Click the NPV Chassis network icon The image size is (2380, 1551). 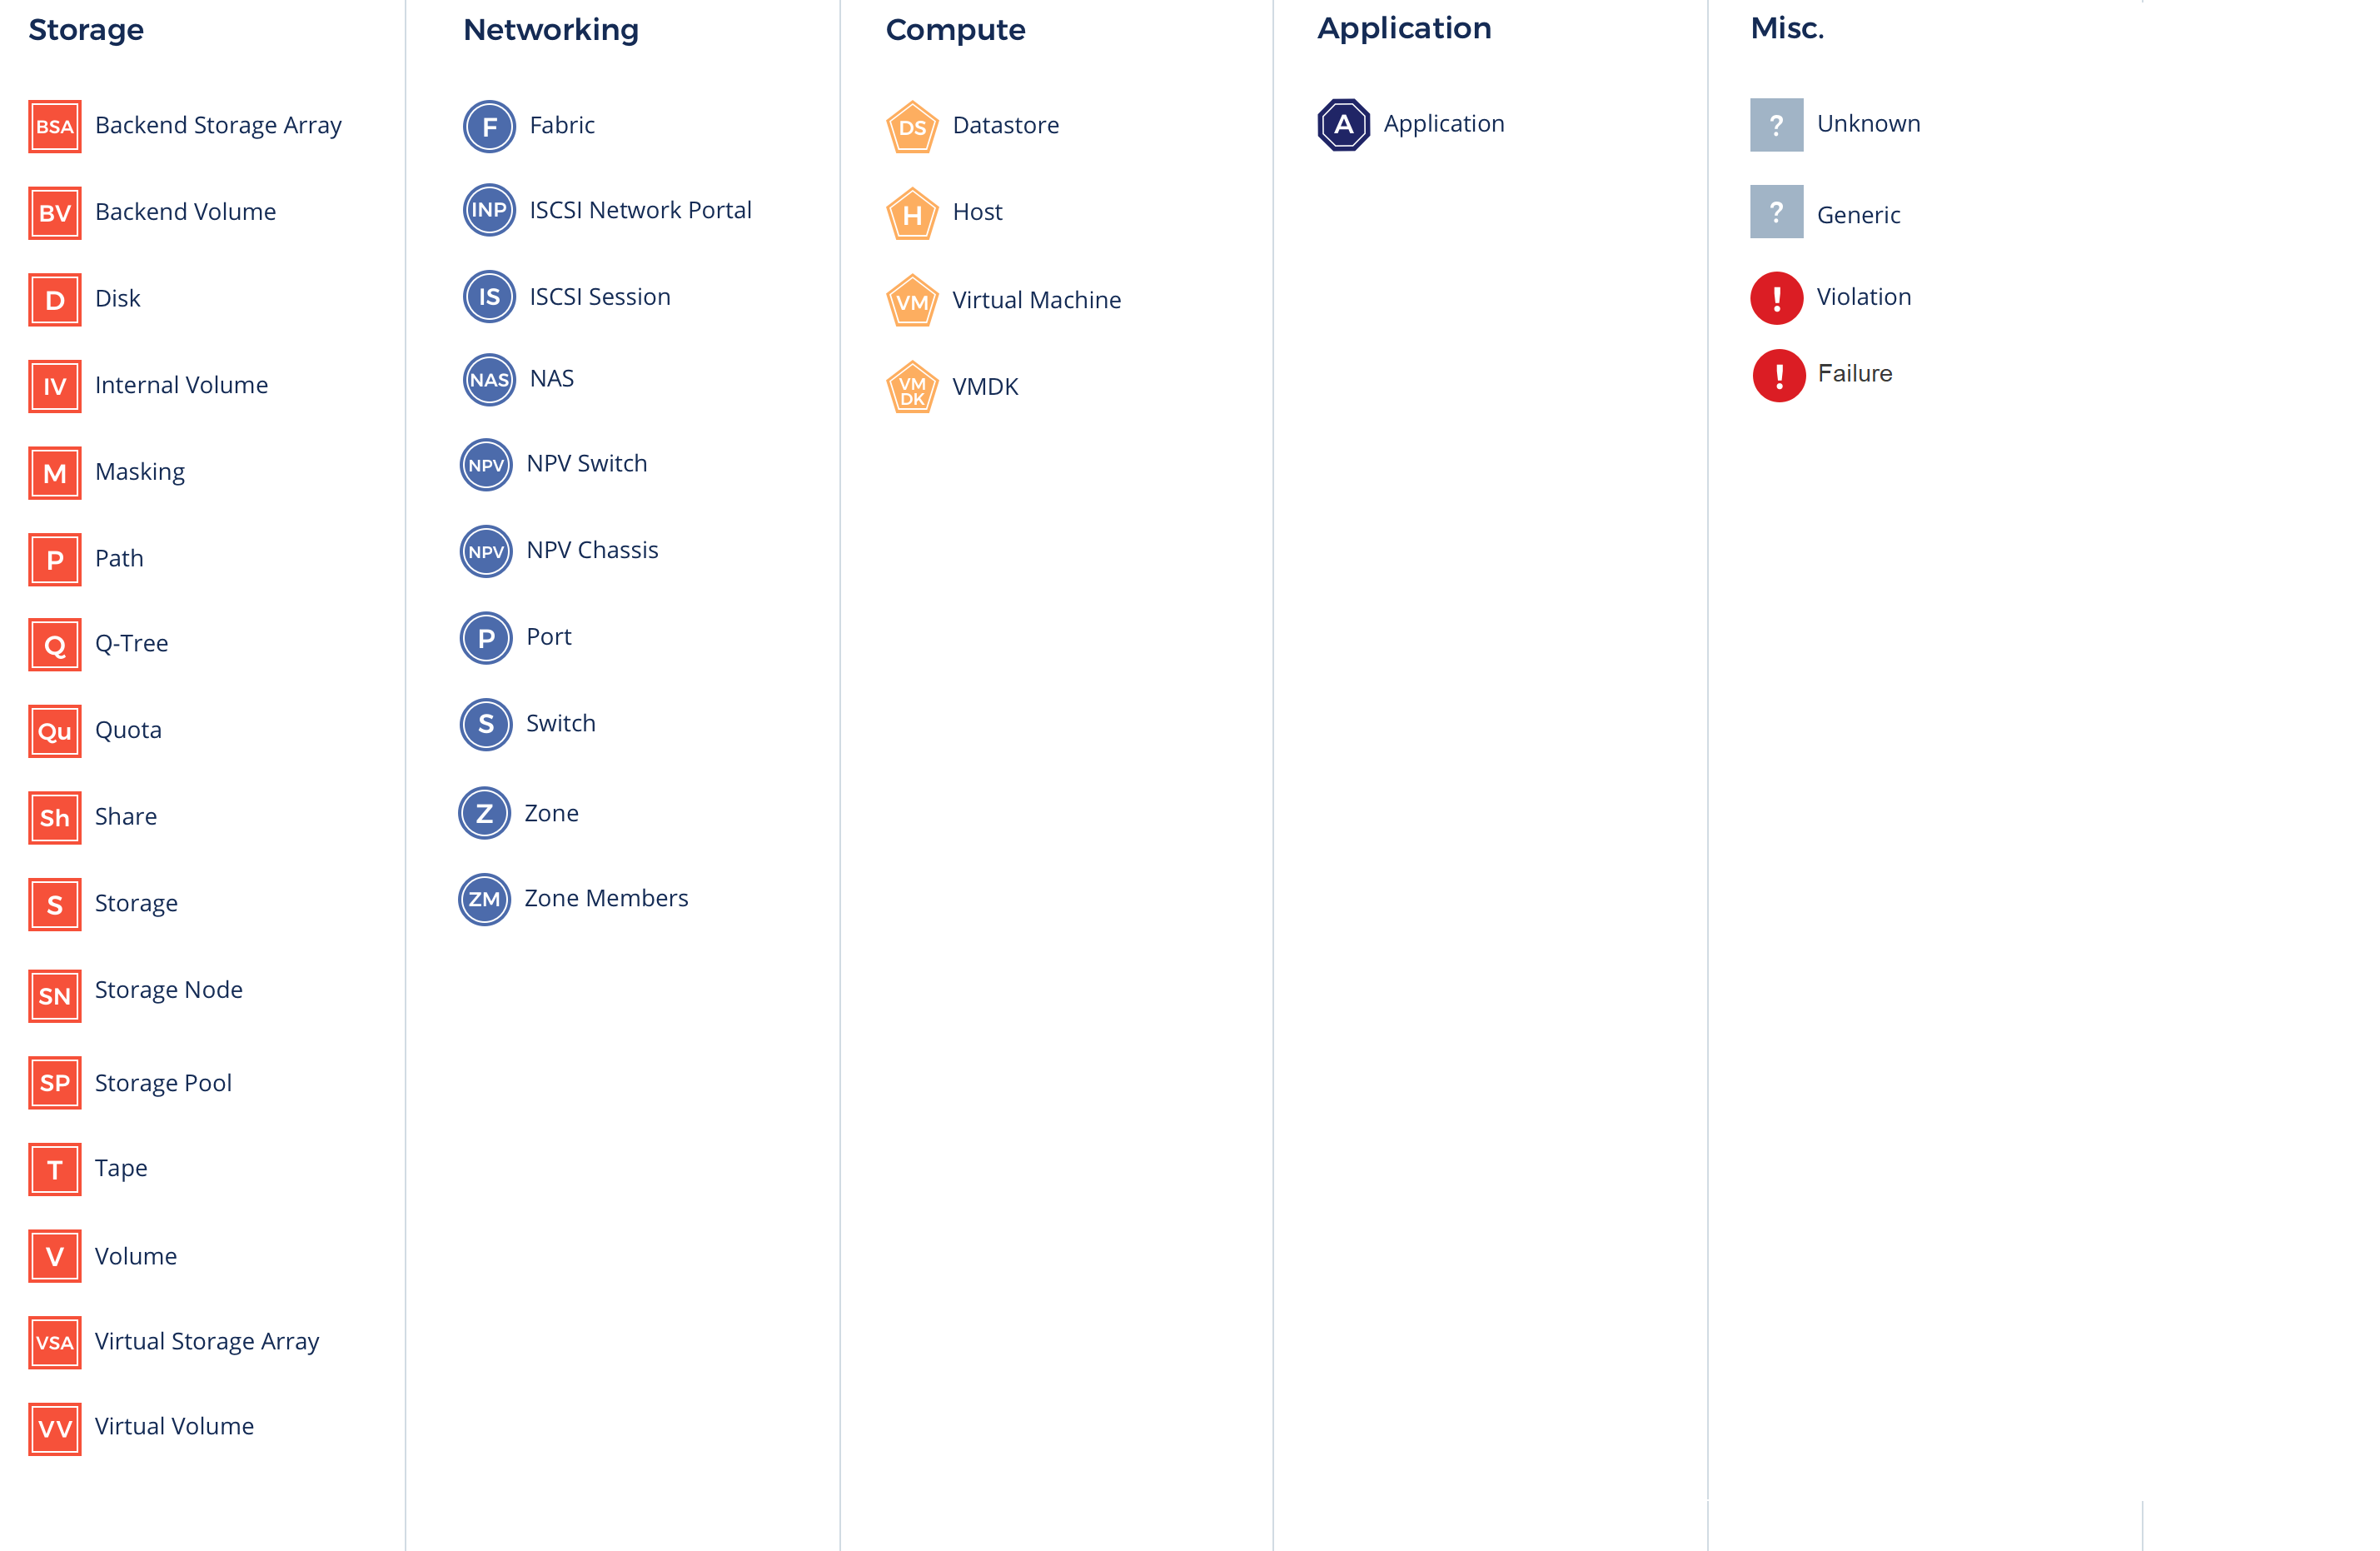click(485, 551)
